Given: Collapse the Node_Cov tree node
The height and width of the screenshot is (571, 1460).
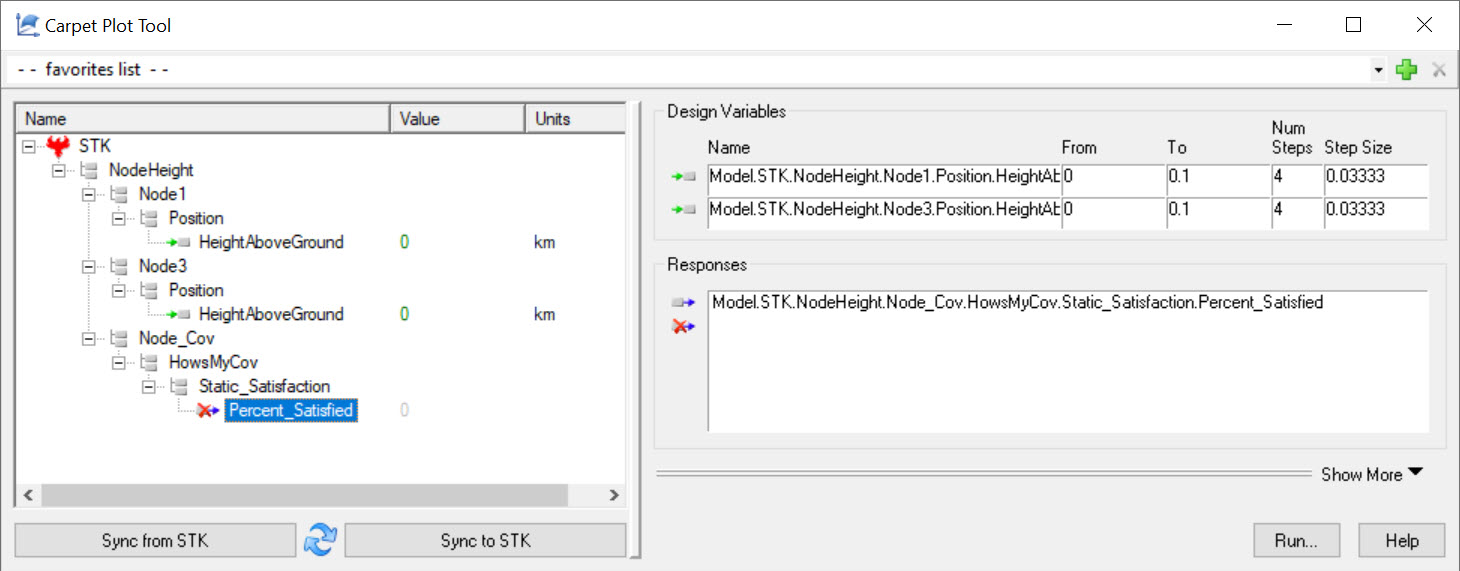Looking at the screenshot, I should tap(88, 338).
